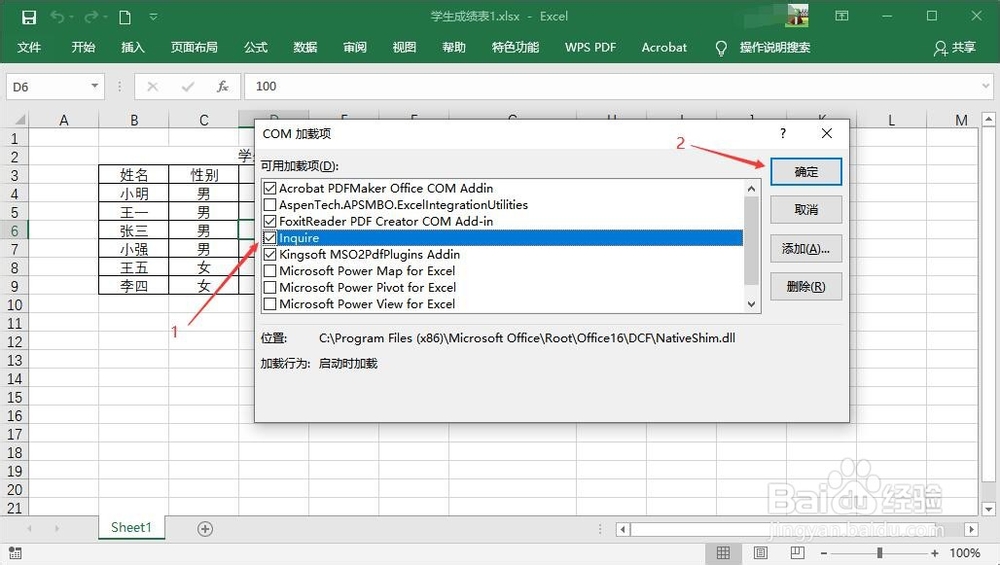Image resolution: width=1000 pixels, height=565 pixels.
Task: Click the help question mark in the COM dialog
Action: click(783, 133)
